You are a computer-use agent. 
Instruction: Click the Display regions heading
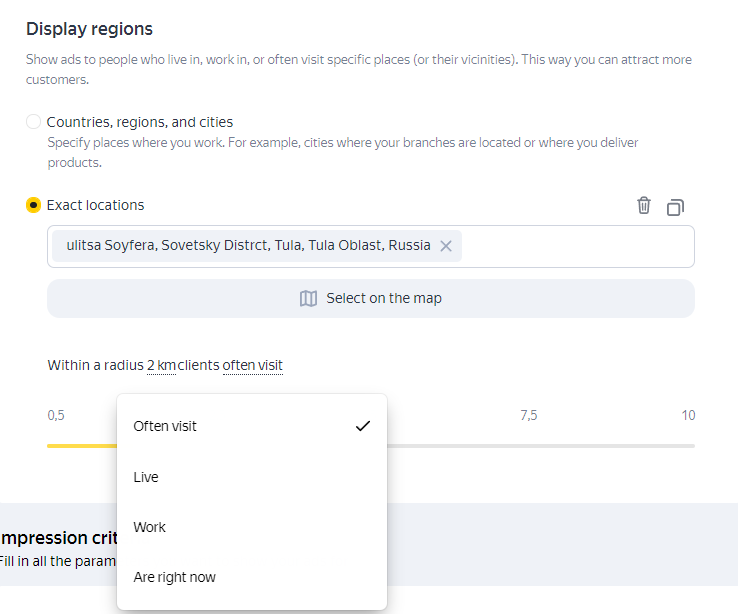click(89, 30)
